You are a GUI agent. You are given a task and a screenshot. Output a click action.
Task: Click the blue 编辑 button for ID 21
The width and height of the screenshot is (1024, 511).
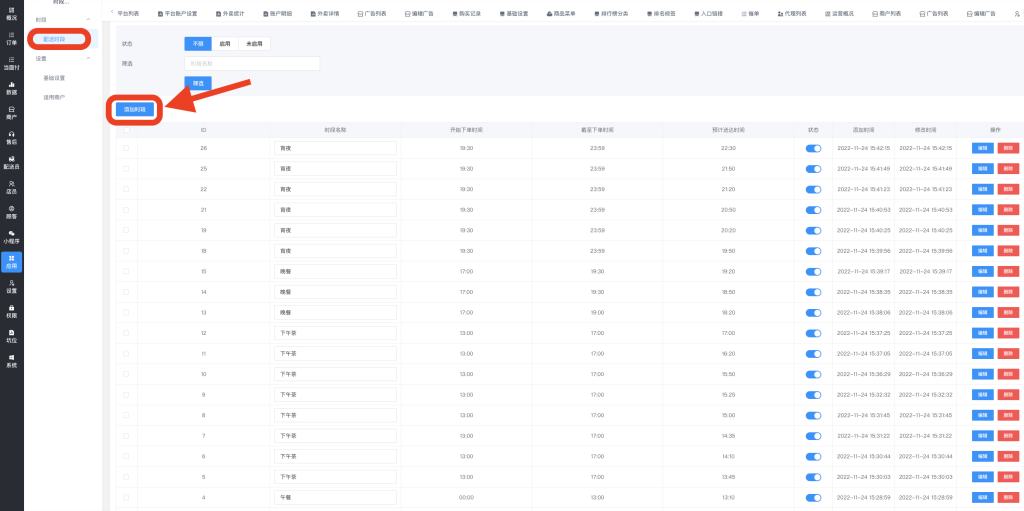pyautogui.click(x=982, y=209)
